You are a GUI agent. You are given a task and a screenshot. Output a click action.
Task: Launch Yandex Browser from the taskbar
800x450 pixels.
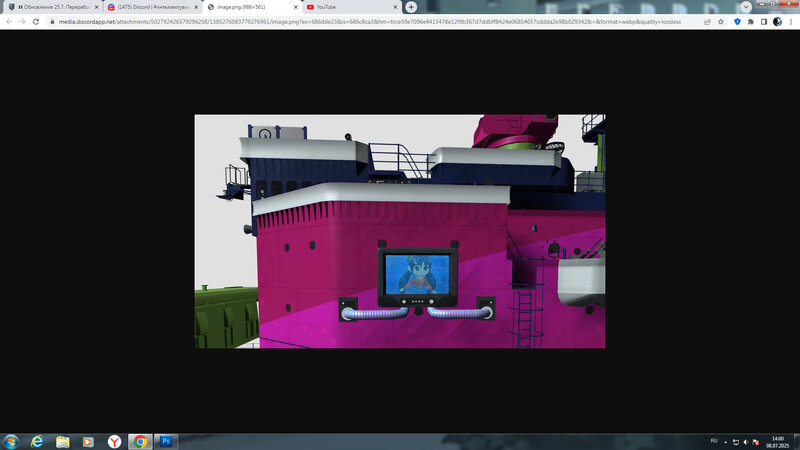point(114,441)
